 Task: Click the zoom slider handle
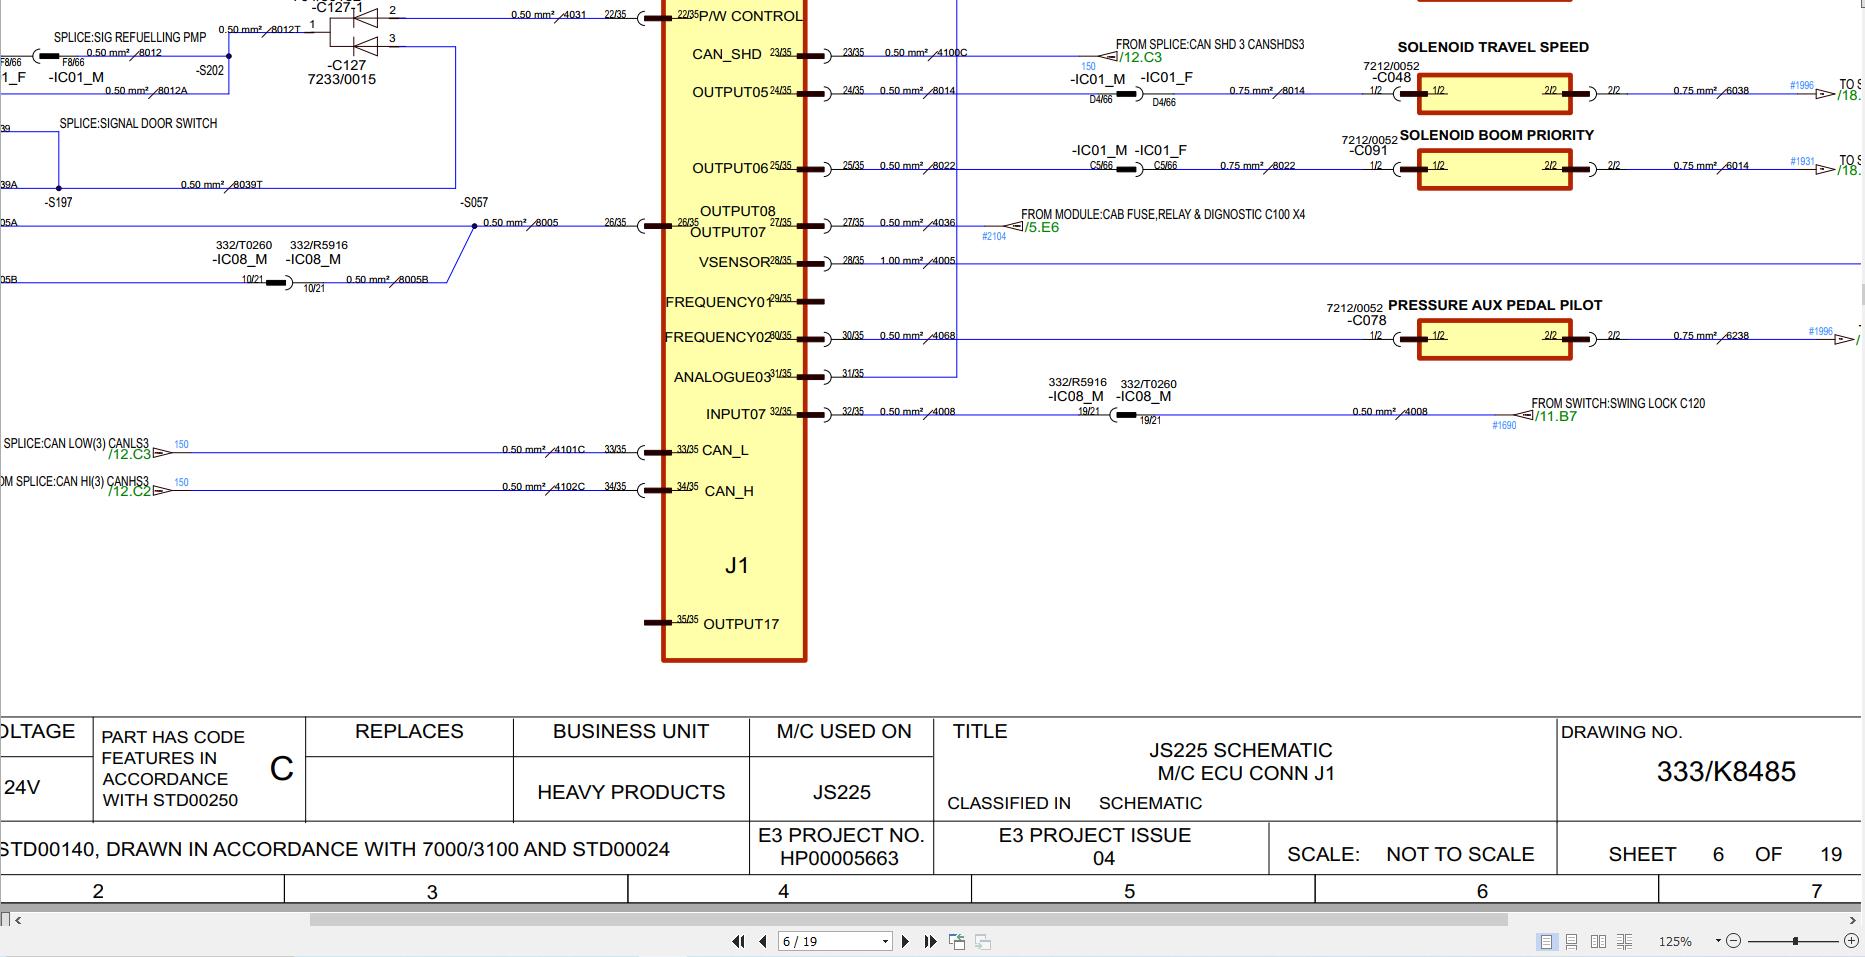click(x=1796, y=941)
